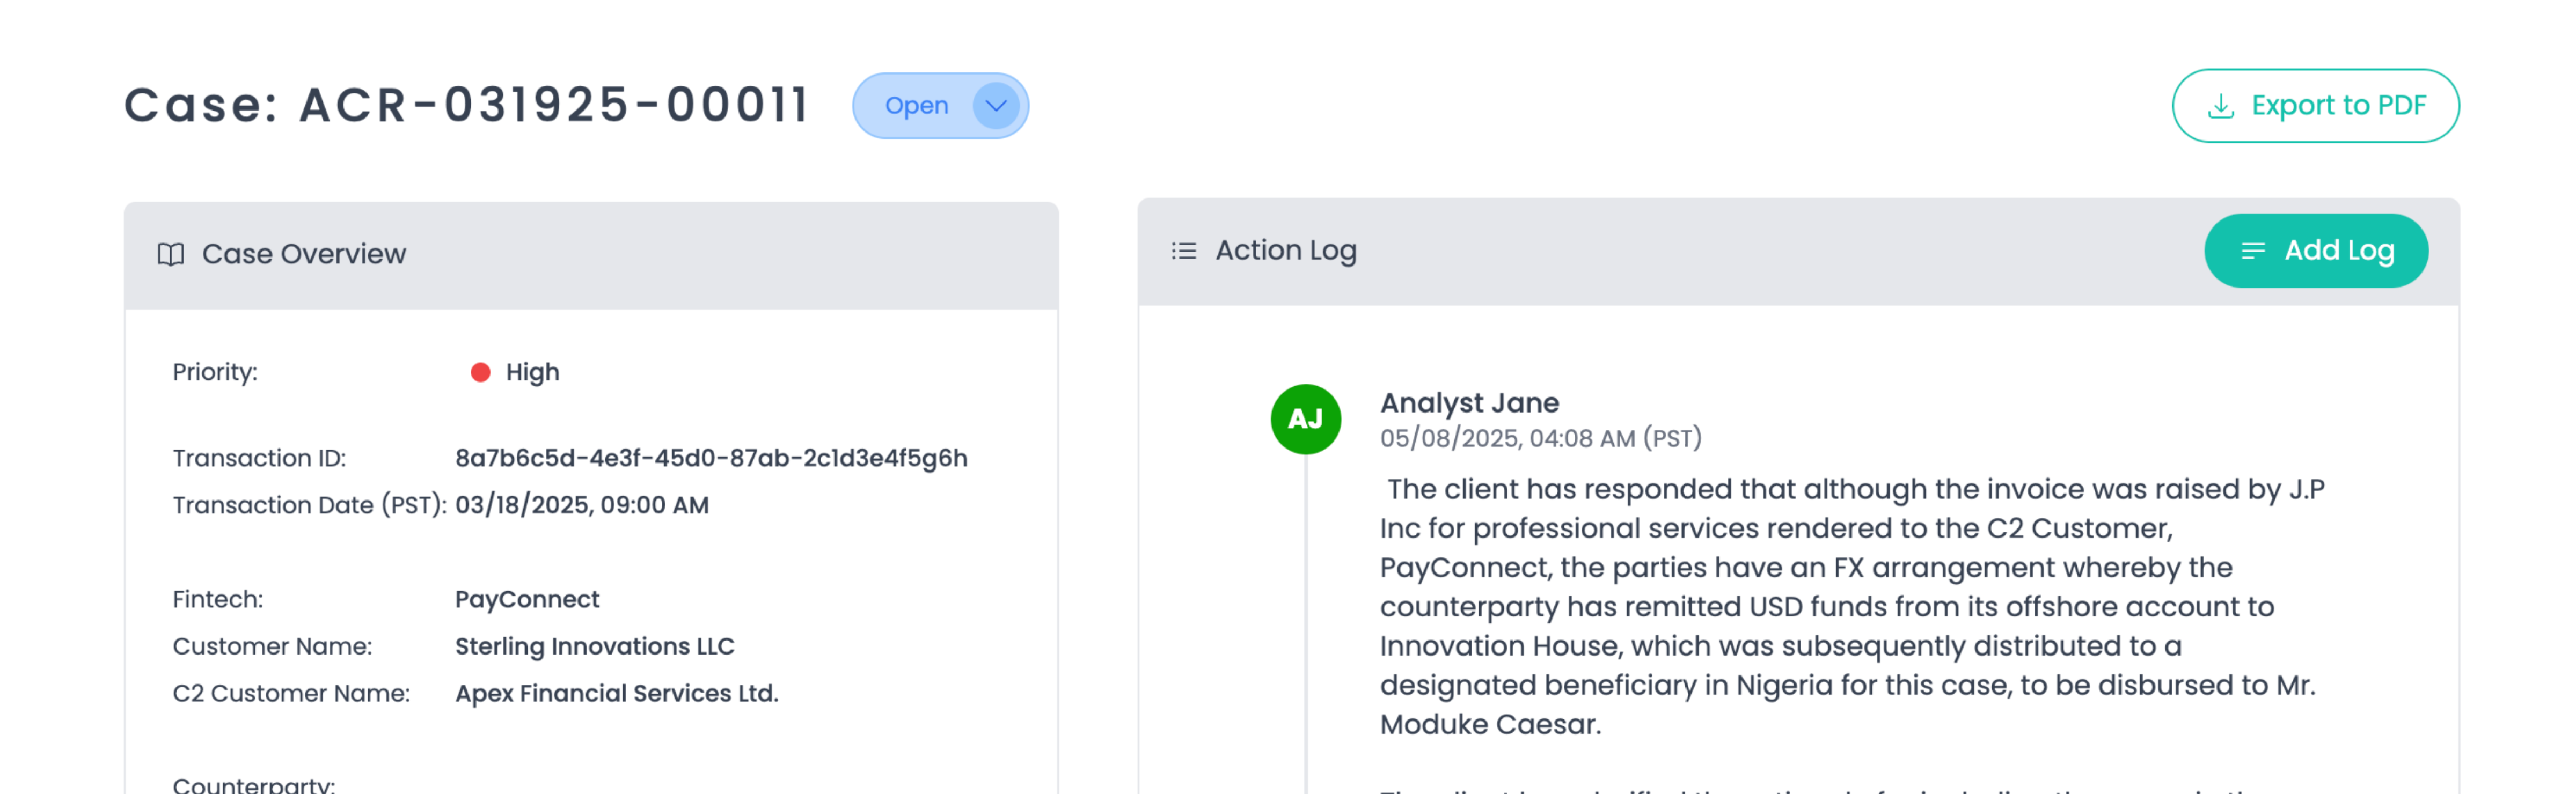Click Apex Financial Services Ltd. value
This screenshot has height=794, width=2576.
pyautogui.click(x=617, y=693)
